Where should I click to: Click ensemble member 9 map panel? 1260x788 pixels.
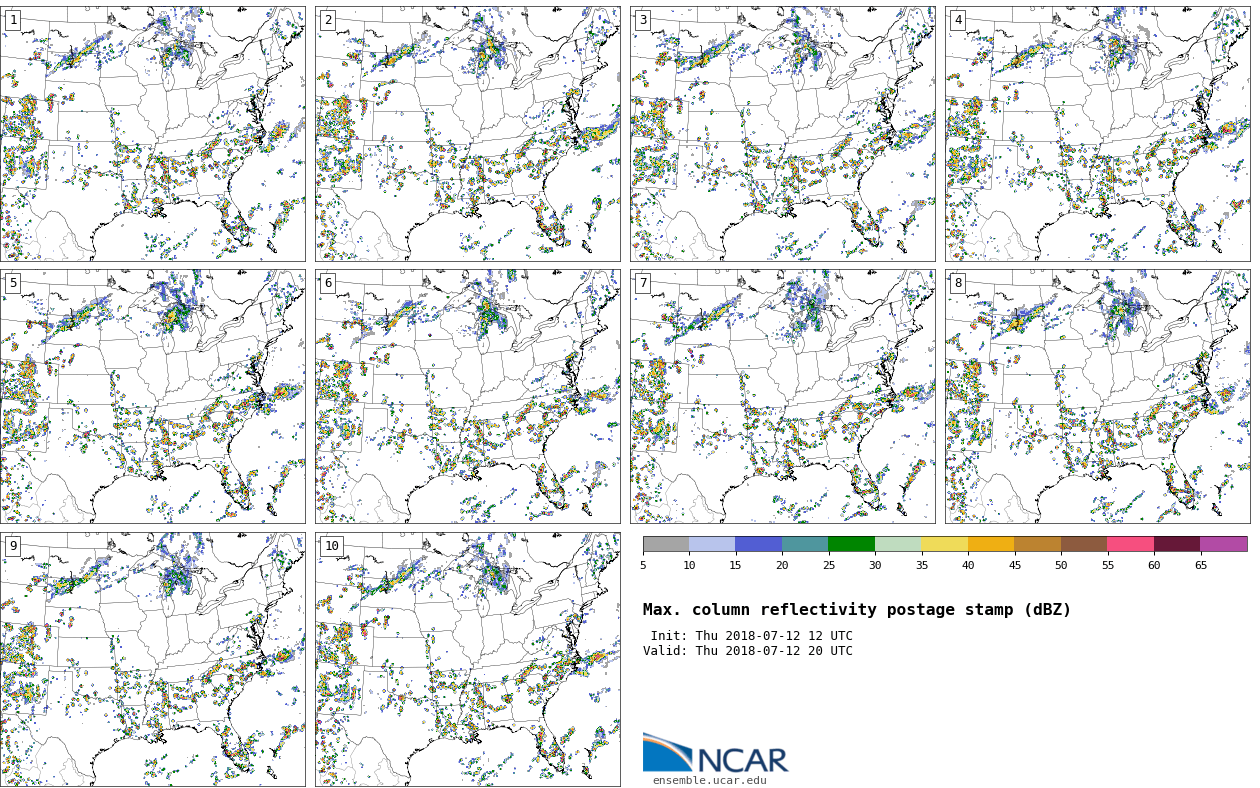(153, 659)
